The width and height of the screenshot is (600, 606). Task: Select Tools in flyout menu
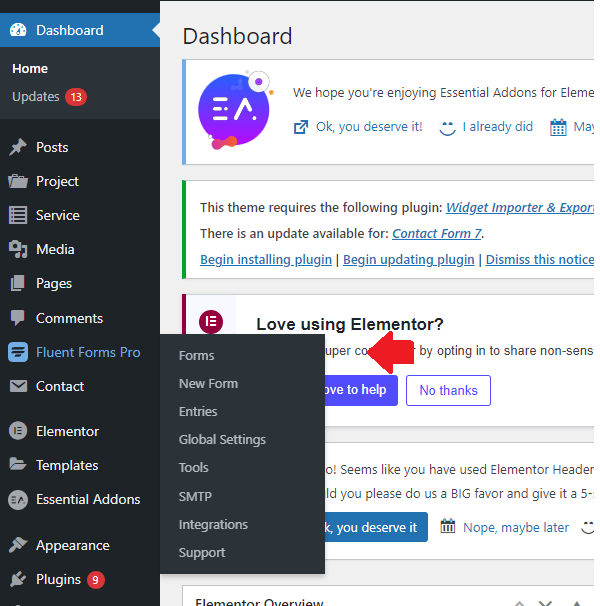pos(193,468)
